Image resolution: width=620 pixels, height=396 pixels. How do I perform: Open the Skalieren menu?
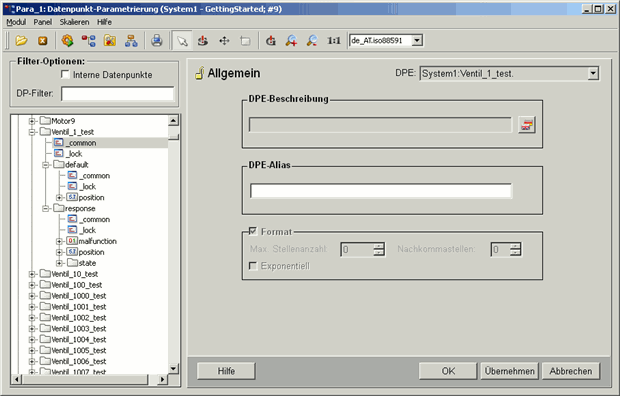pos(74,22)
